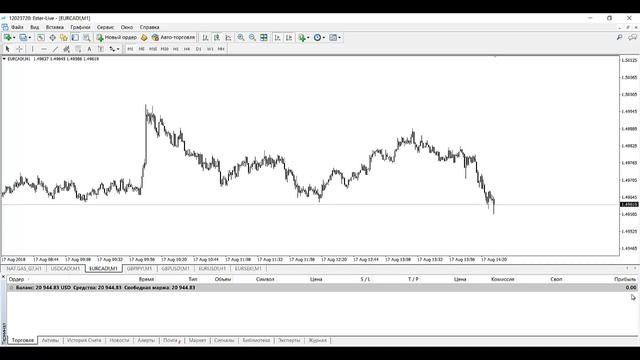The width and height of the screenshot is (640, 360).
Task: Open the Справка menu
Action: [x=149, y=27]
